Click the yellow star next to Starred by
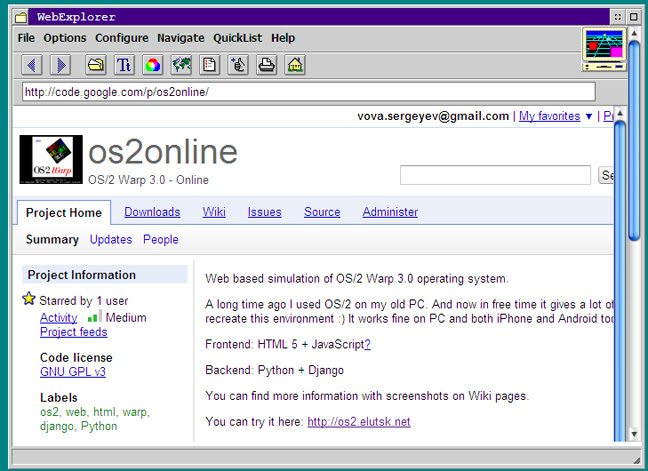 (29, 298)
